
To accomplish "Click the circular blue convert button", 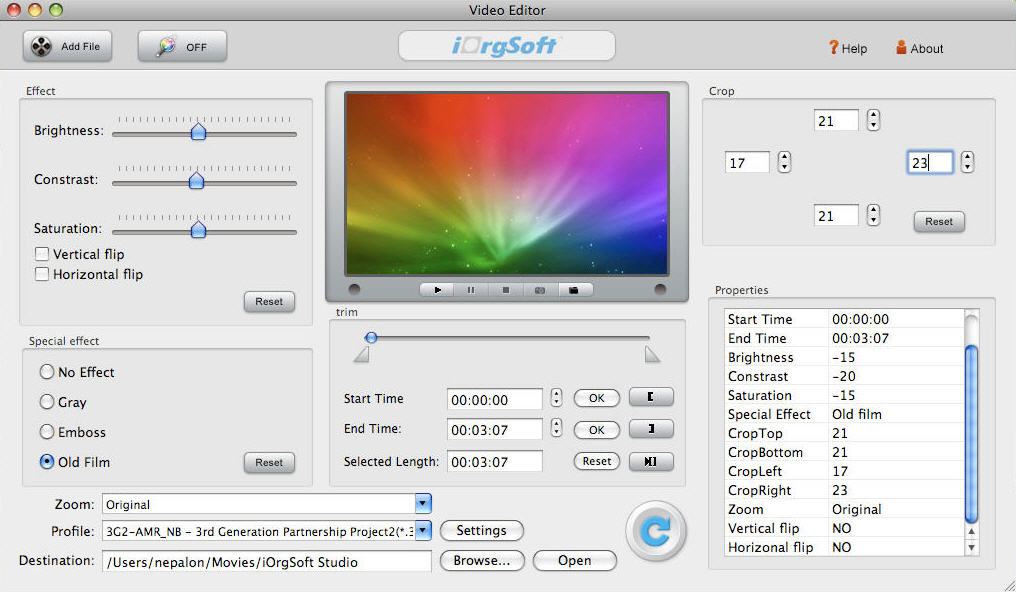I will pos(656,532).
